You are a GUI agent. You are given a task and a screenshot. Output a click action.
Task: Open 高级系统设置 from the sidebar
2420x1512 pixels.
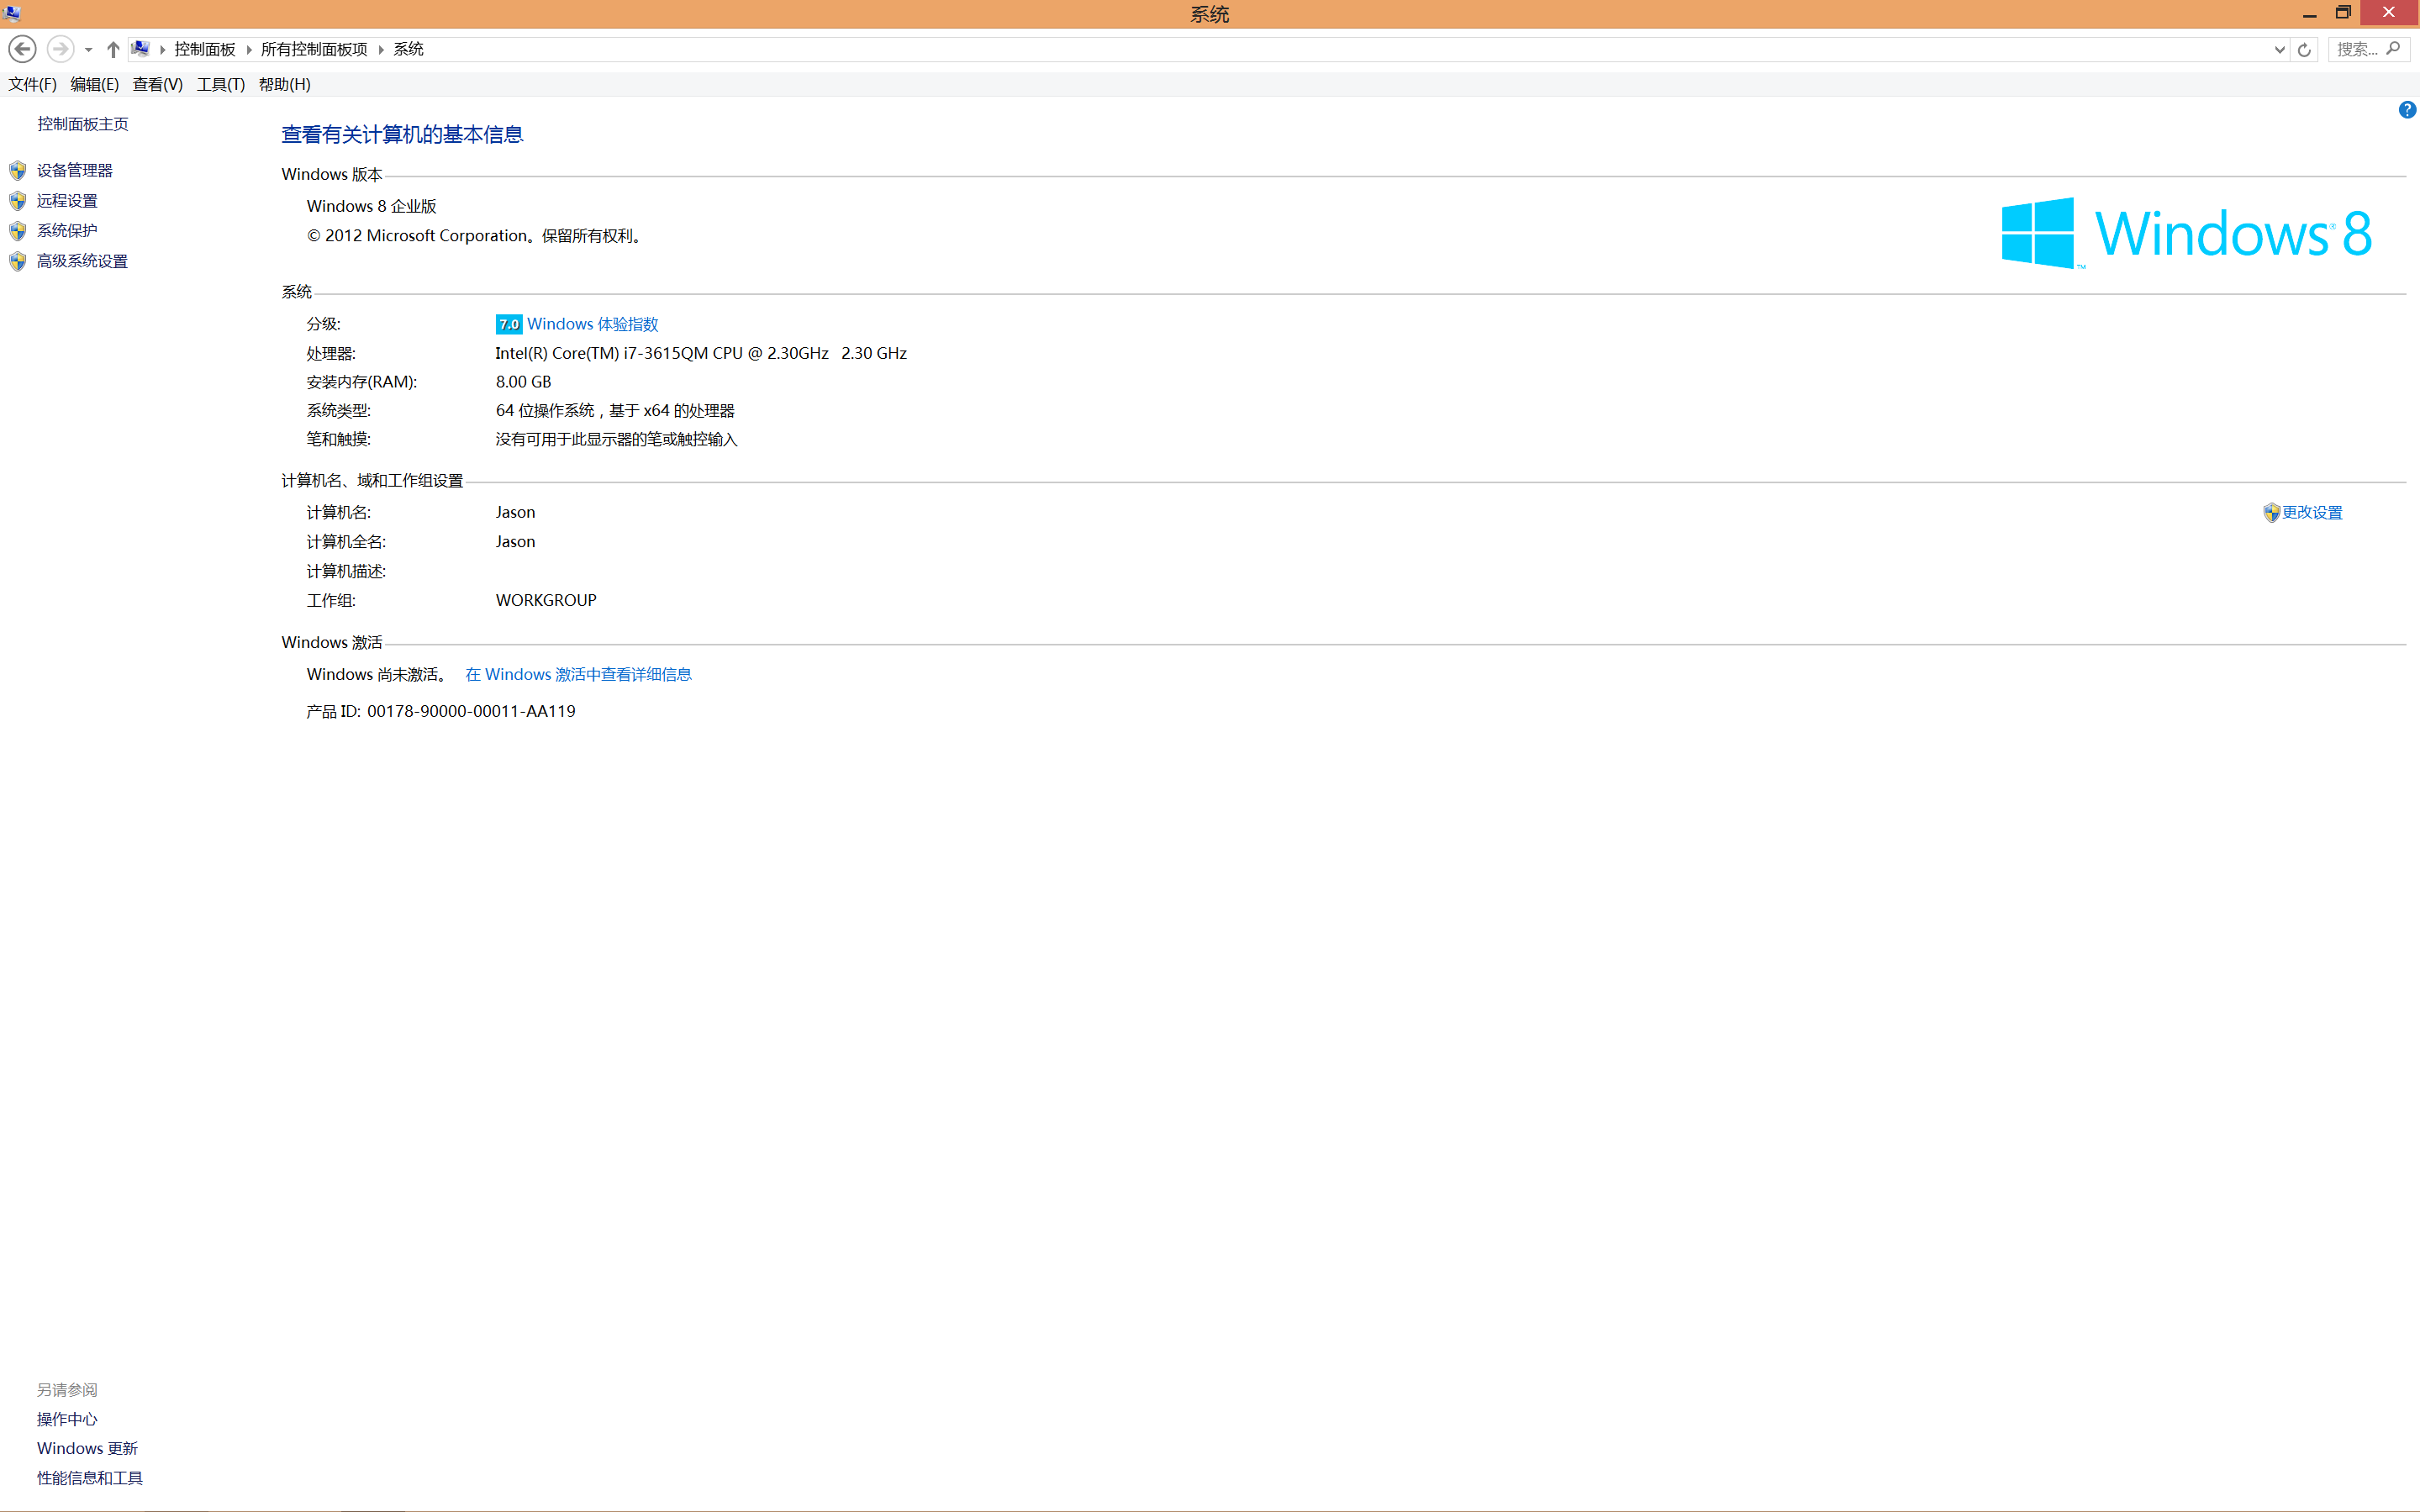tap(81, 260)
